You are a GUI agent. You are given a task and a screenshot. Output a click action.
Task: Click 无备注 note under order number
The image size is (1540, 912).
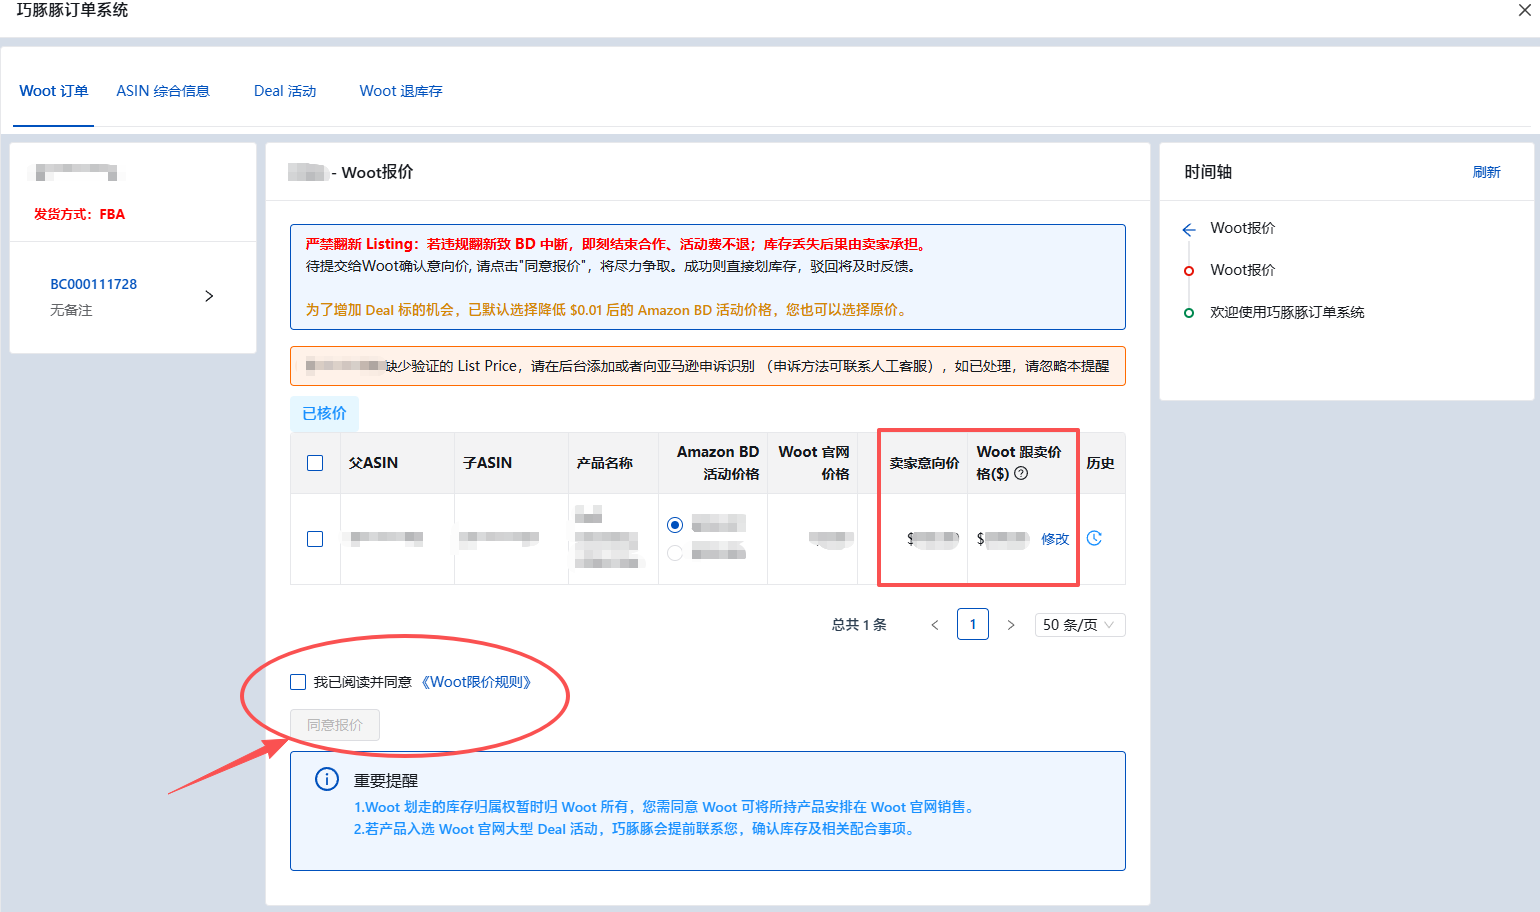click(x=71, y=310)
